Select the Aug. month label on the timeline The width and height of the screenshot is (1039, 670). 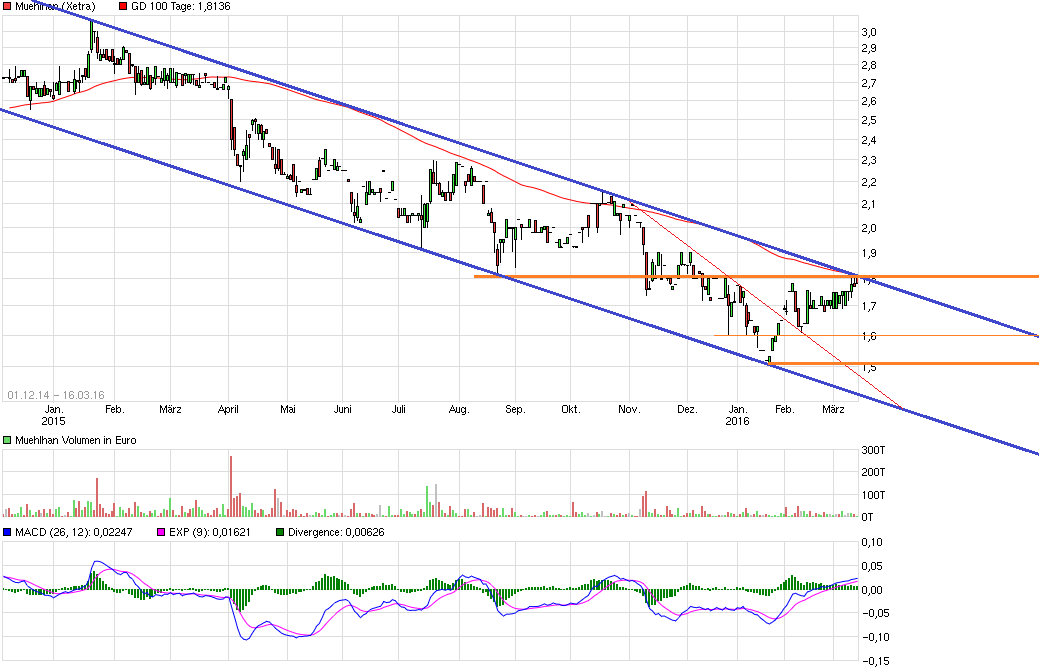point(461,409)
